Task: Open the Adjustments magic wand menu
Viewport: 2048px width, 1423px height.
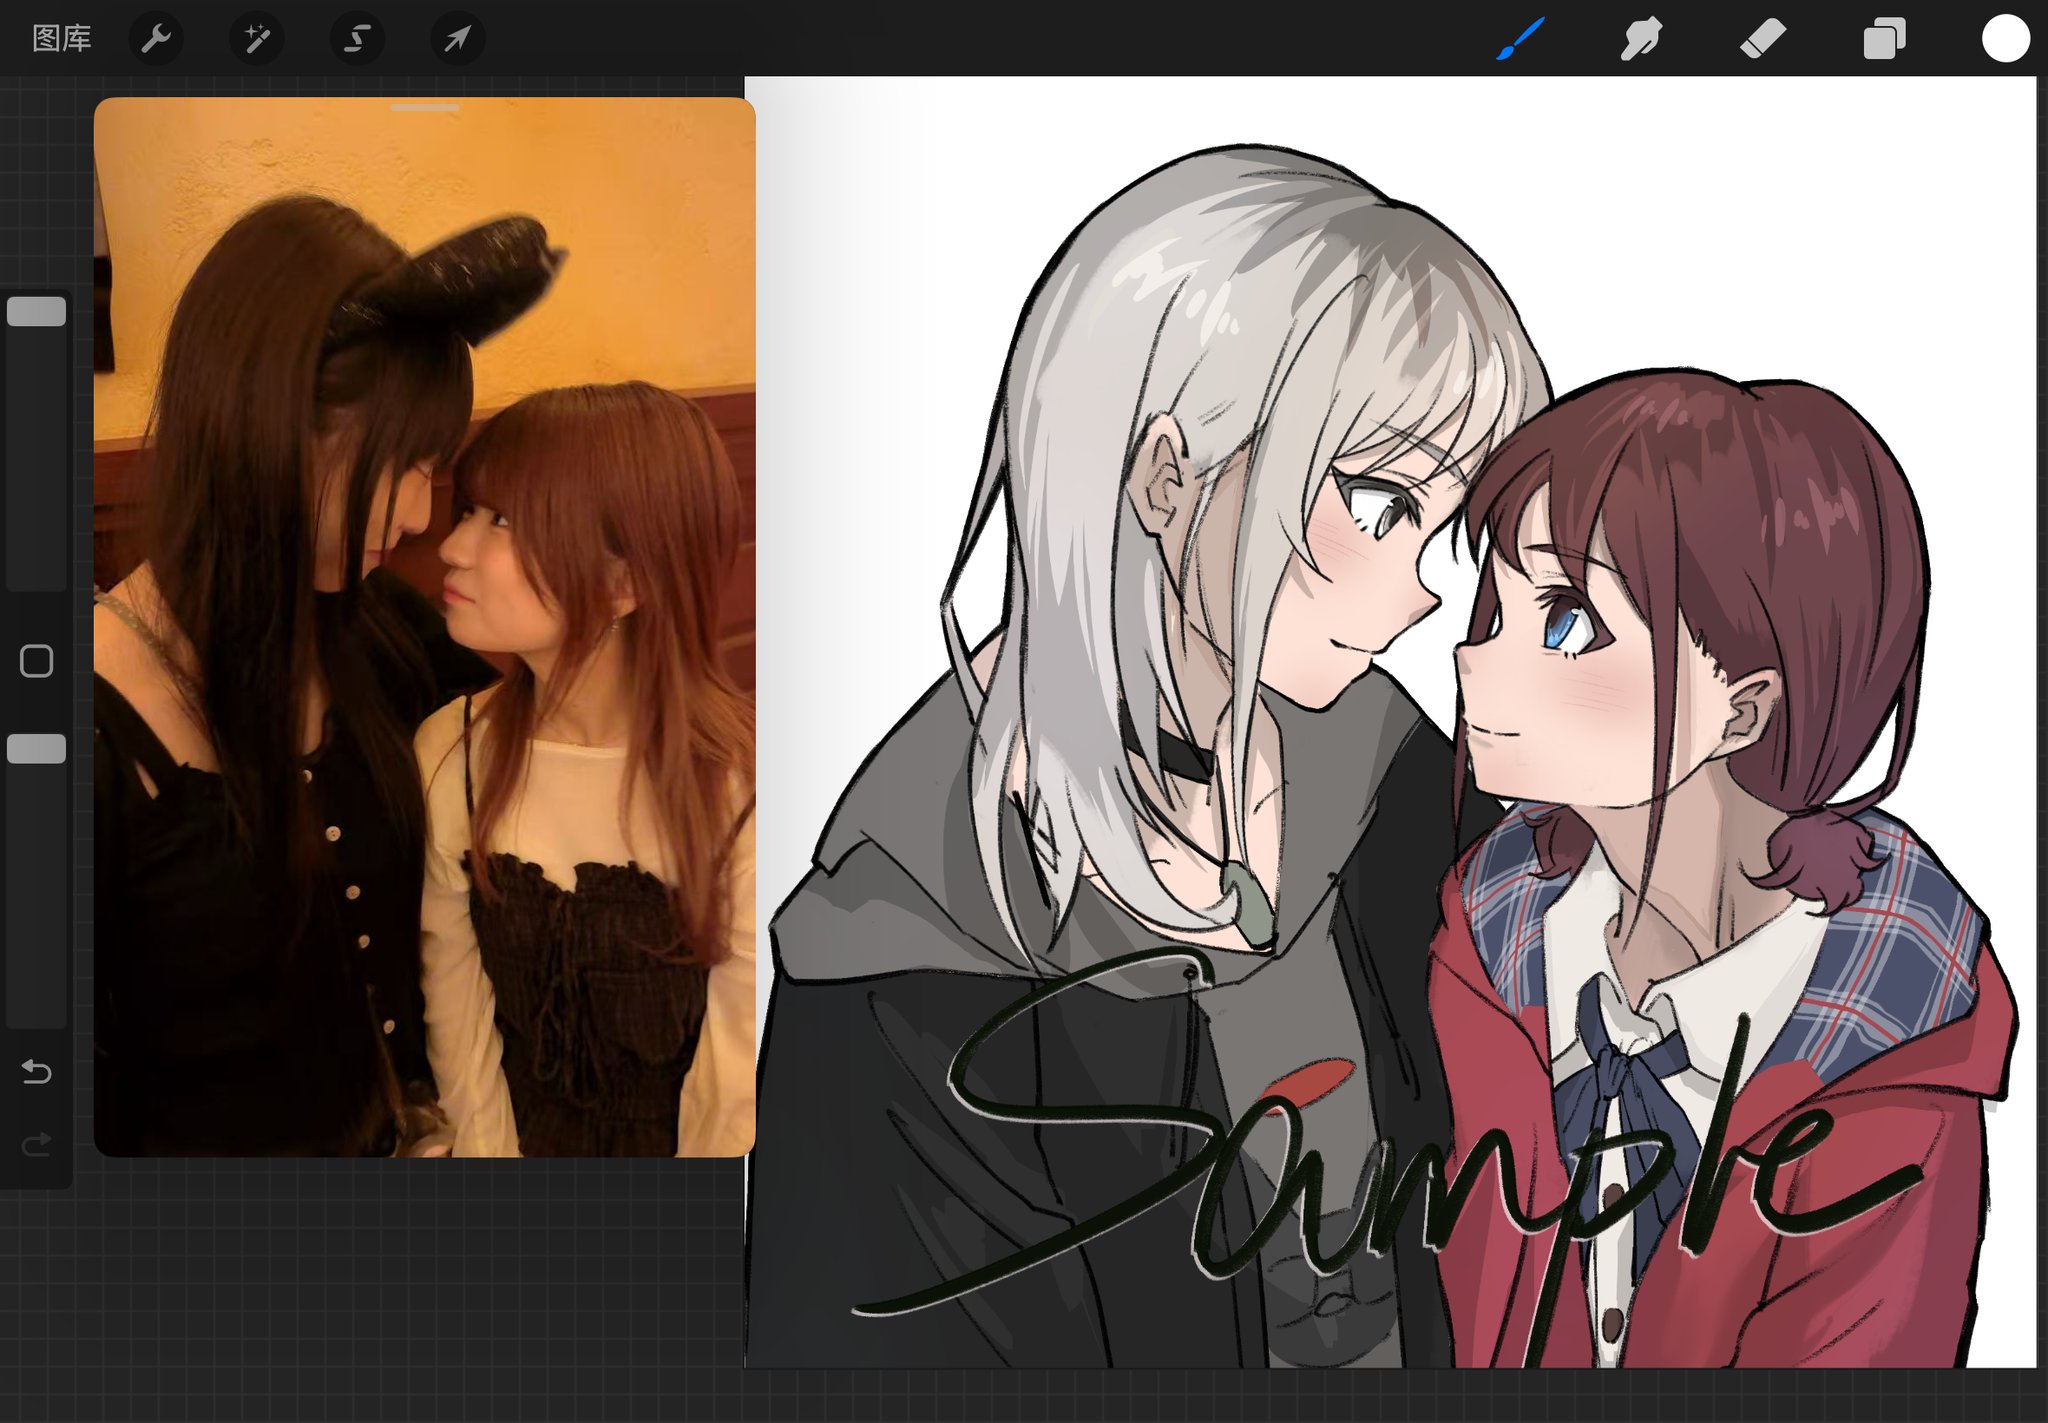Action: coord(257,39)
